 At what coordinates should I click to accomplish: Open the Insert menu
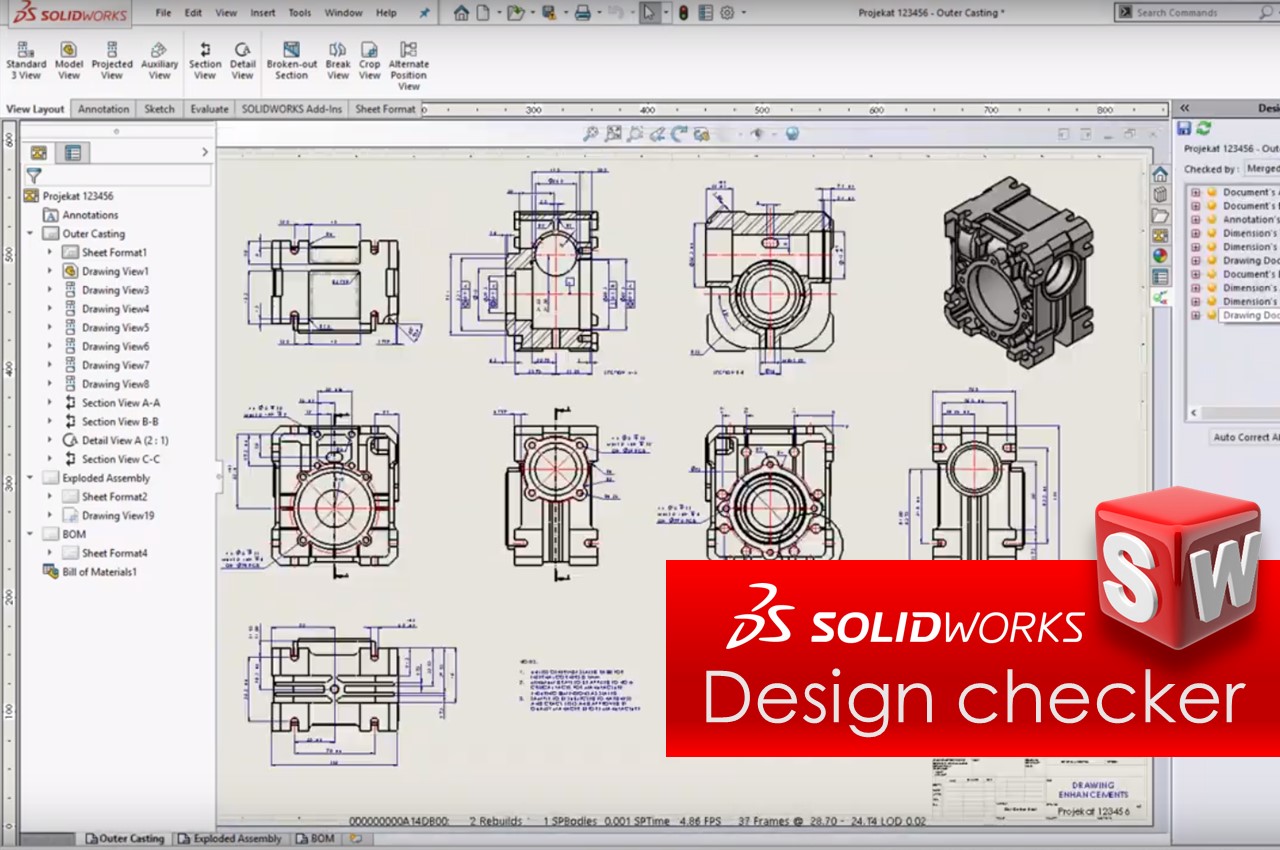coord(262,13)
